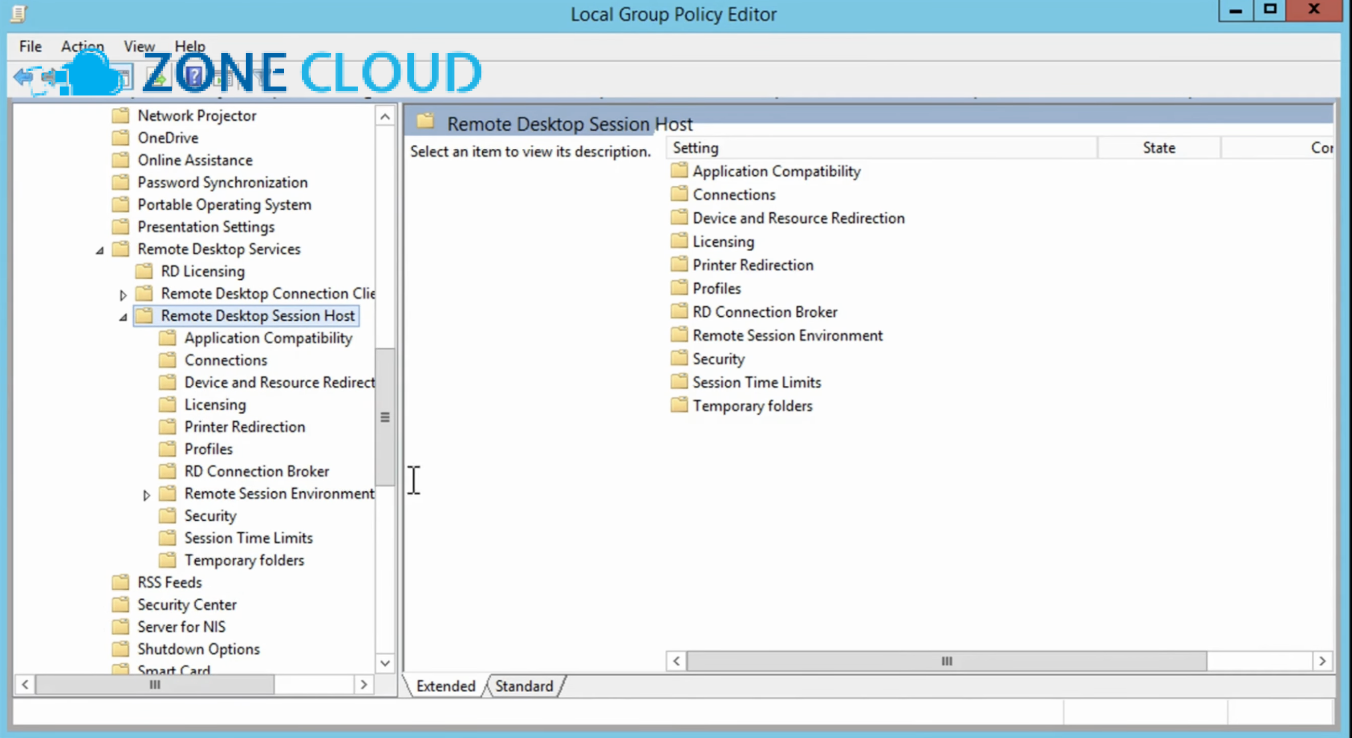Click the tree pane scroll-right arrow
The image size is (1352, 738).
point(364,685)
